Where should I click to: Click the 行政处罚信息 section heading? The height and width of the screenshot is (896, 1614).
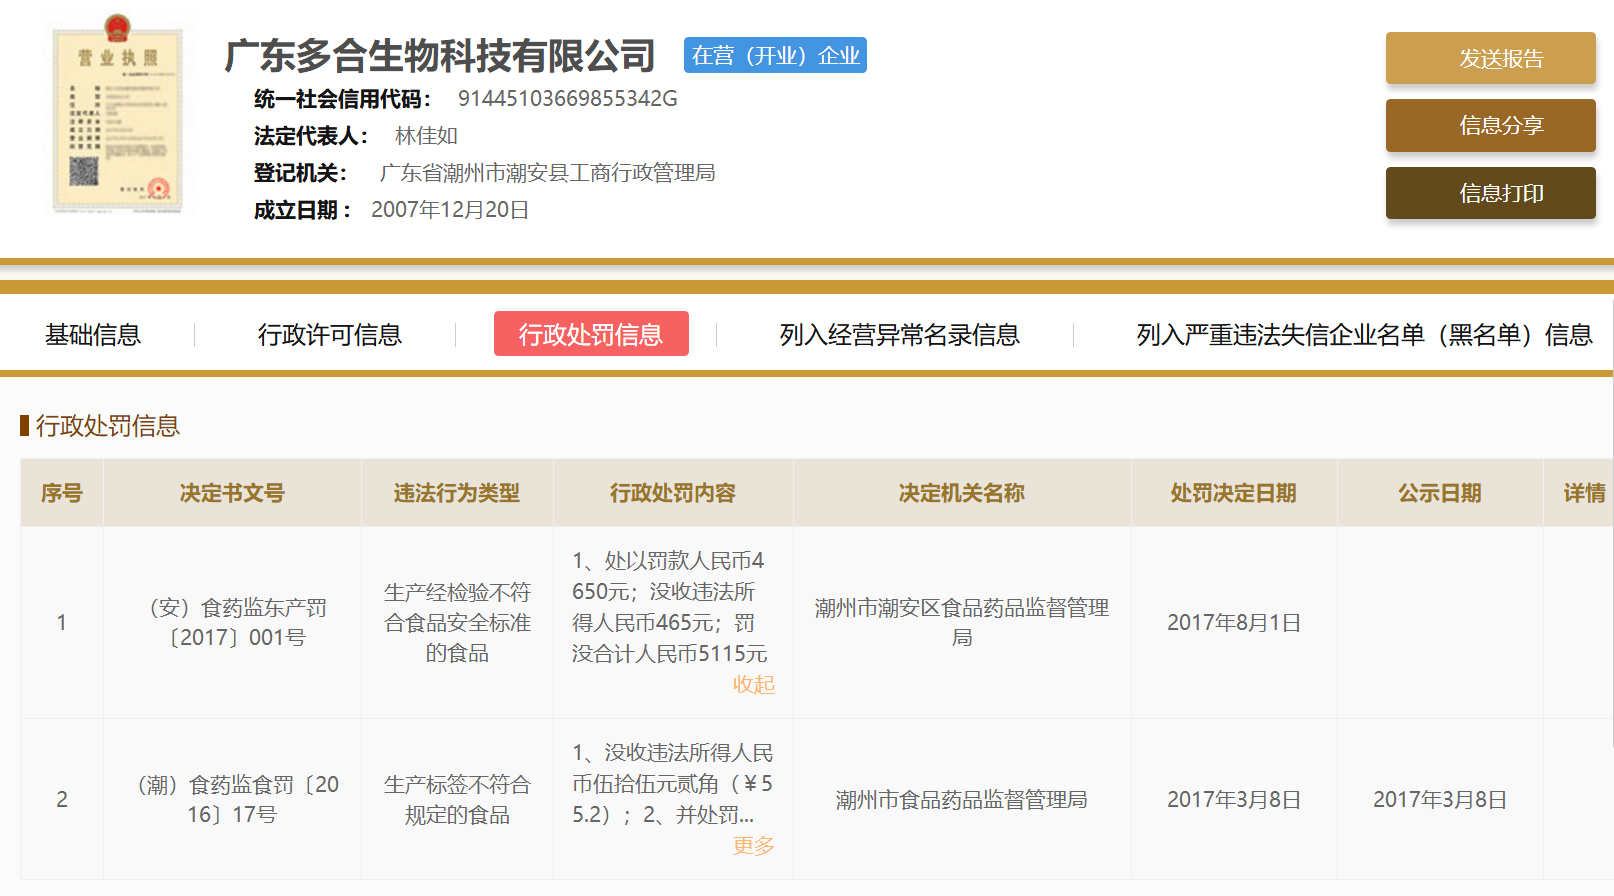click(108, 426)
